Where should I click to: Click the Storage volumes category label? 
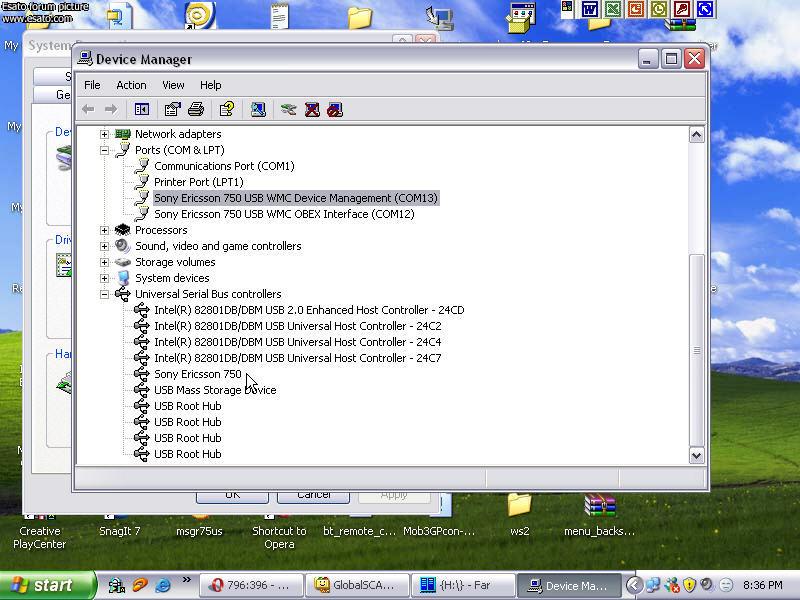[x=175, y=262]
